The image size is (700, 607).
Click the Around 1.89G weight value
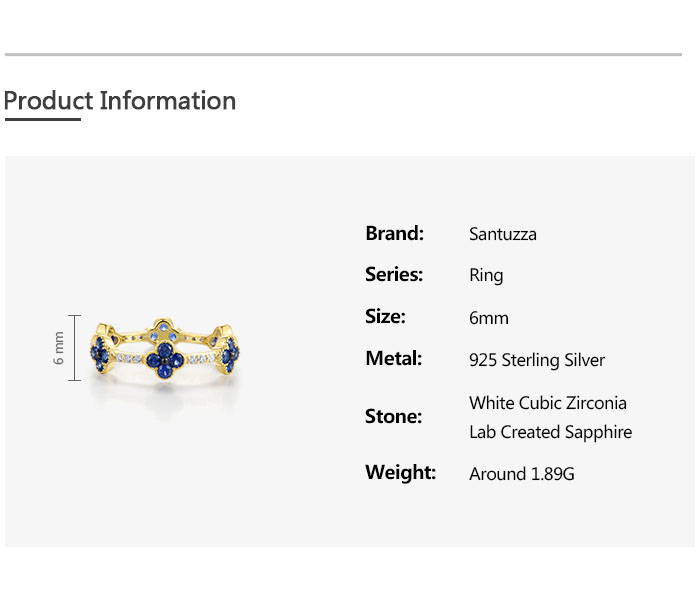(x=521, y=474)
